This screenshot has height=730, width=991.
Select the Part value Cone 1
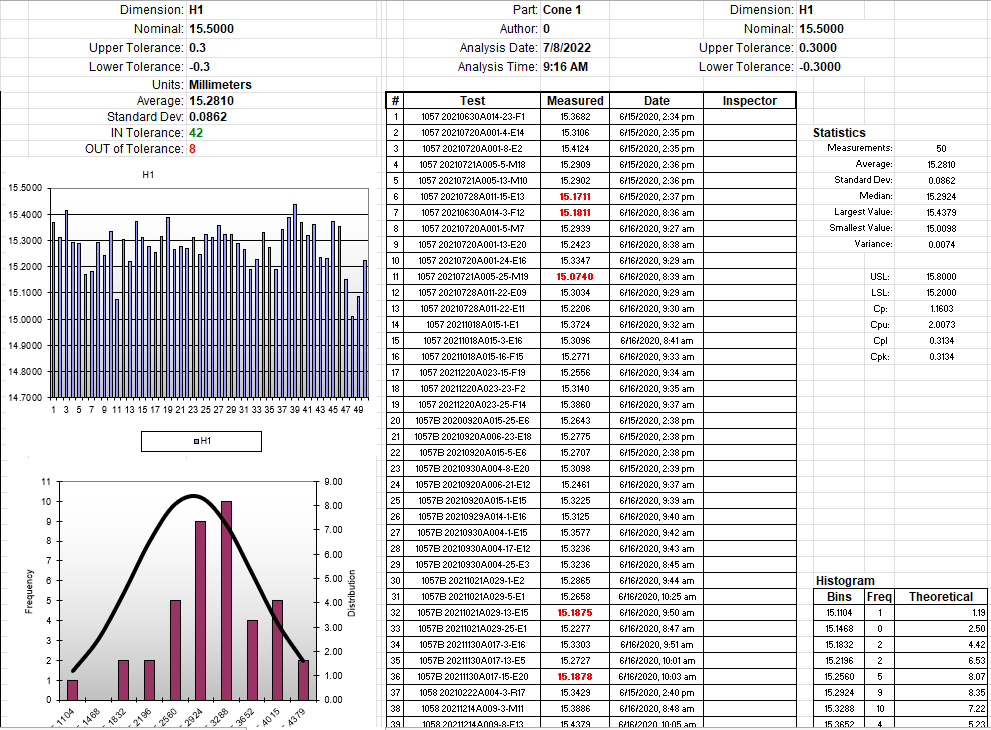pos(562,10)
